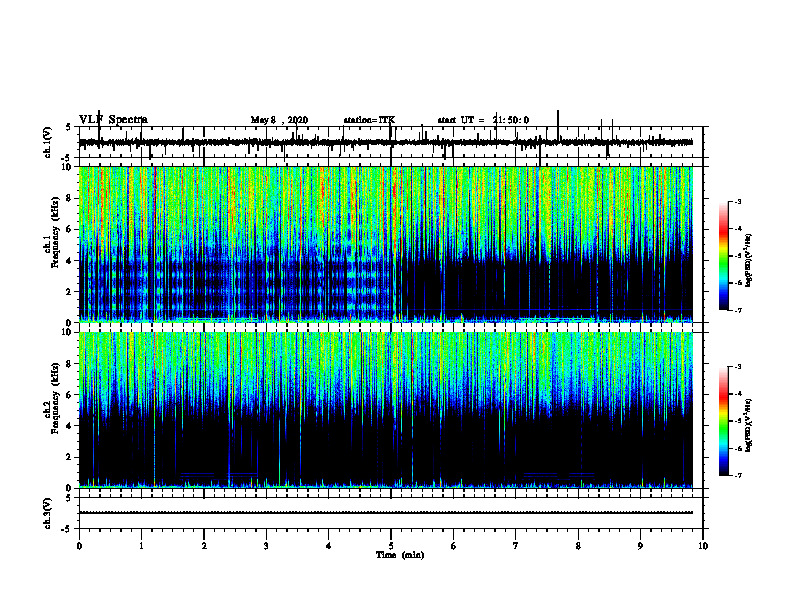The height and width of the screenshot is (612, 792).
Task: Click the log(PSD) label of the ch.1 color bar
Action: pyautogui.click(x=749, y=261)
